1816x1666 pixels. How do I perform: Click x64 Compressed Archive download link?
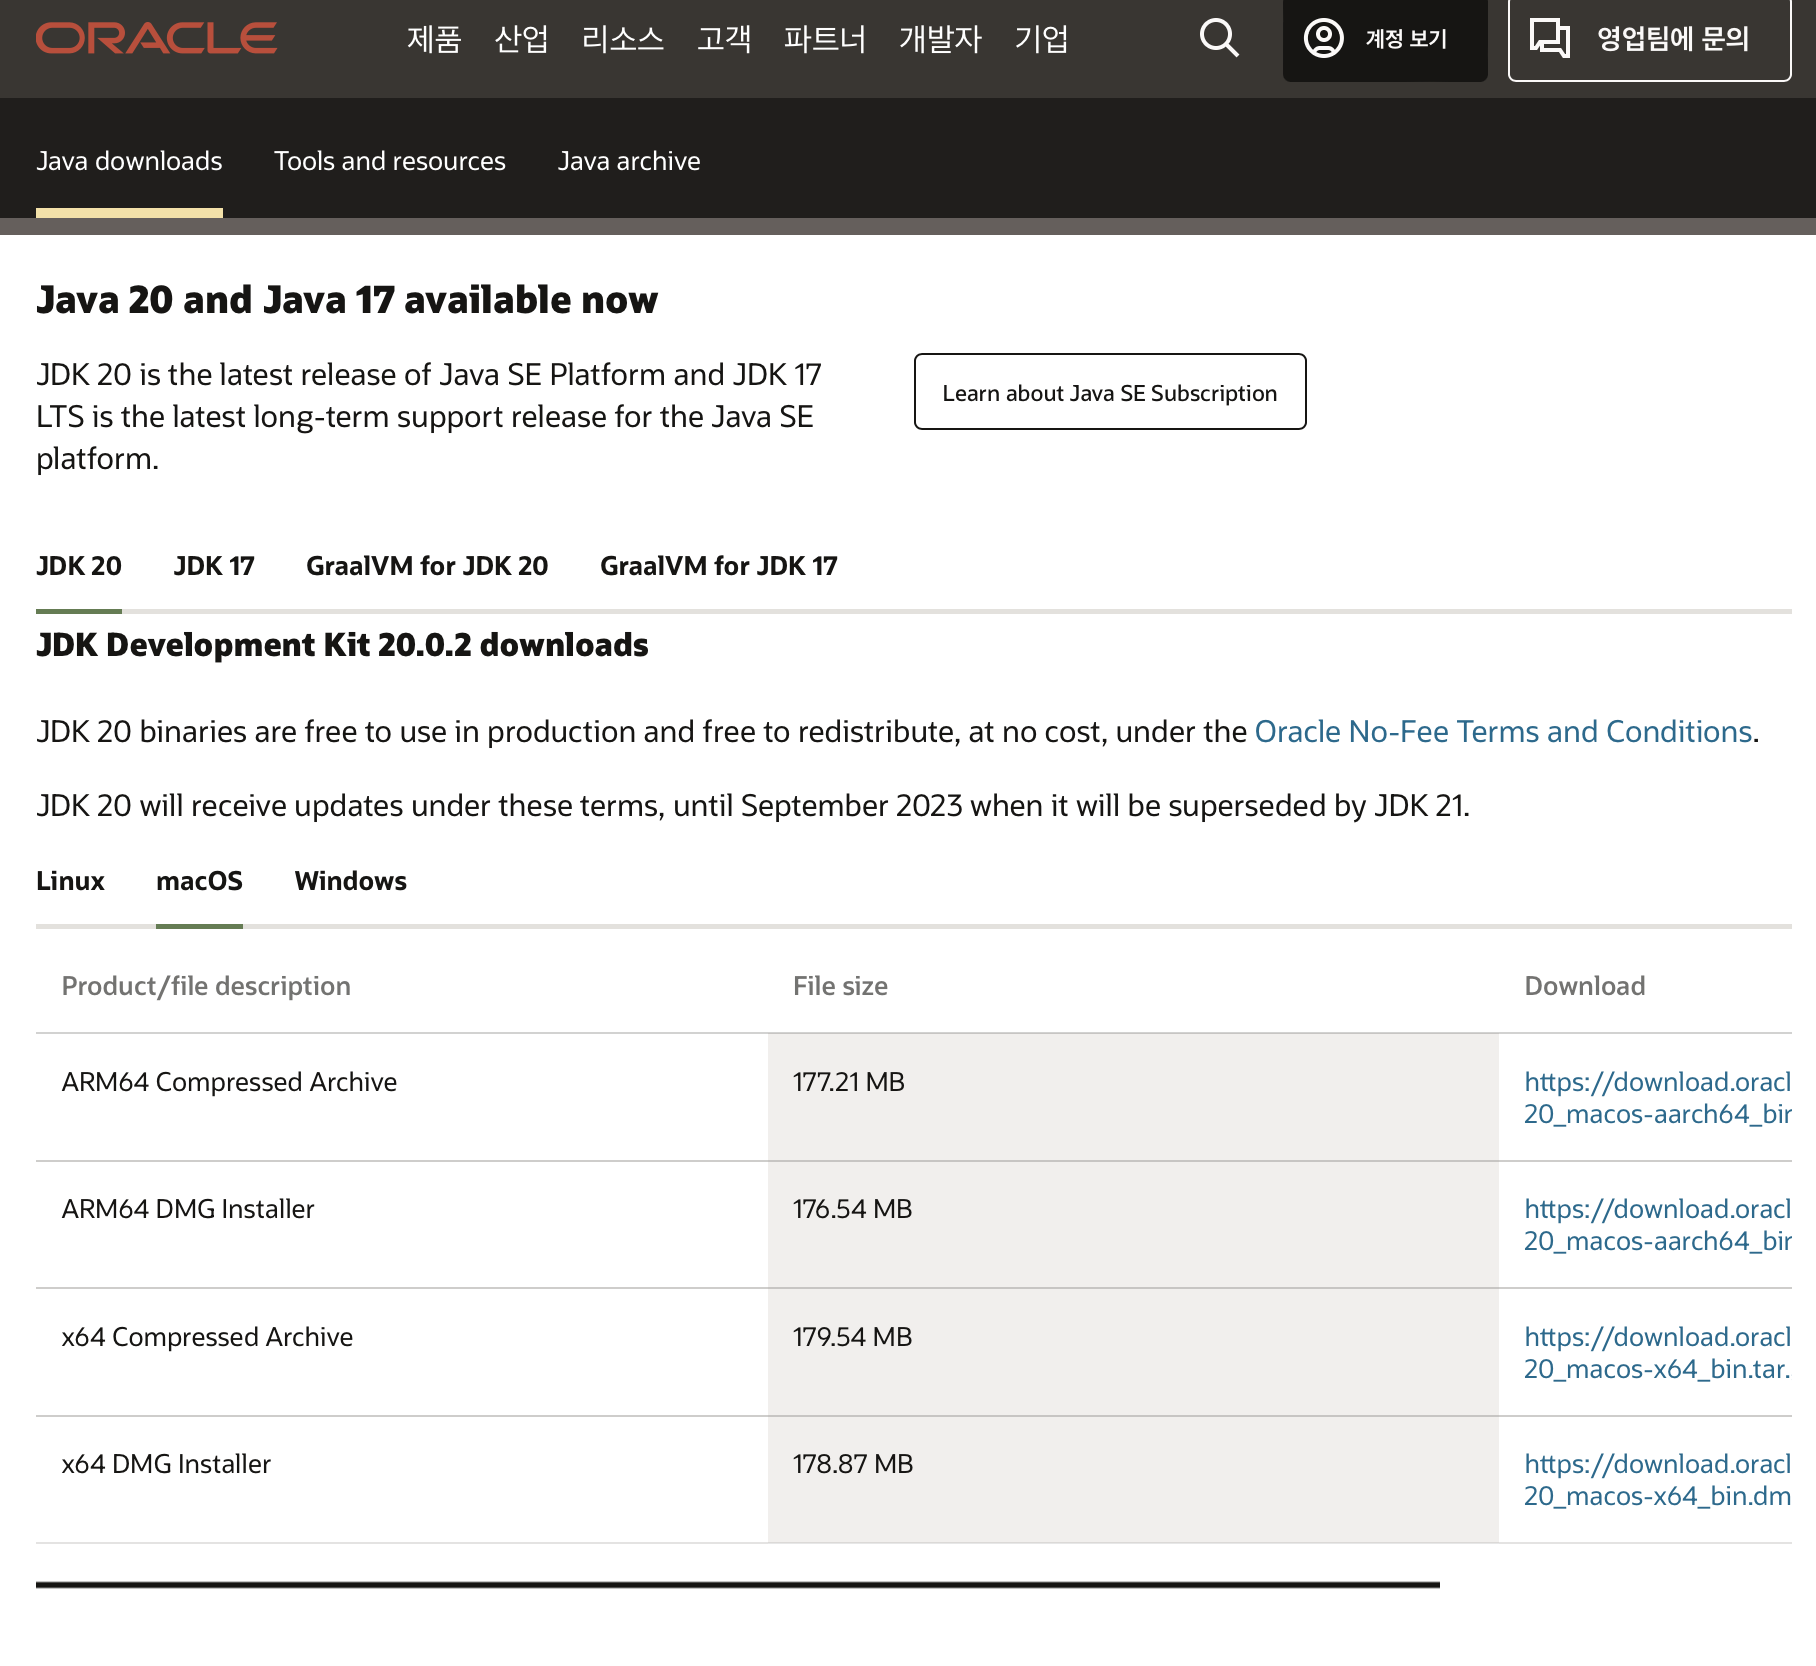[x=1657, y=1353]
